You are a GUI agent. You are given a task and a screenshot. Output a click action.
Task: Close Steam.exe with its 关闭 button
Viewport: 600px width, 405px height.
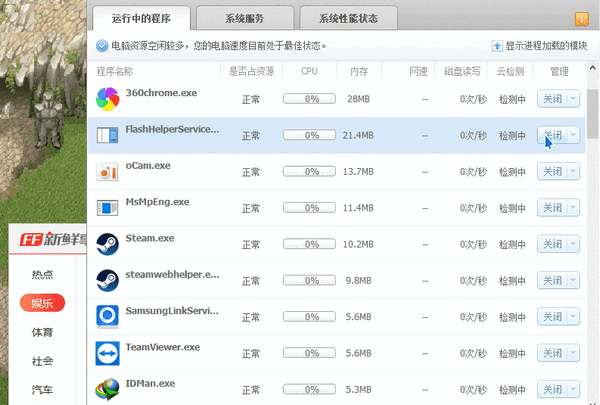click(x=552, y=244)
